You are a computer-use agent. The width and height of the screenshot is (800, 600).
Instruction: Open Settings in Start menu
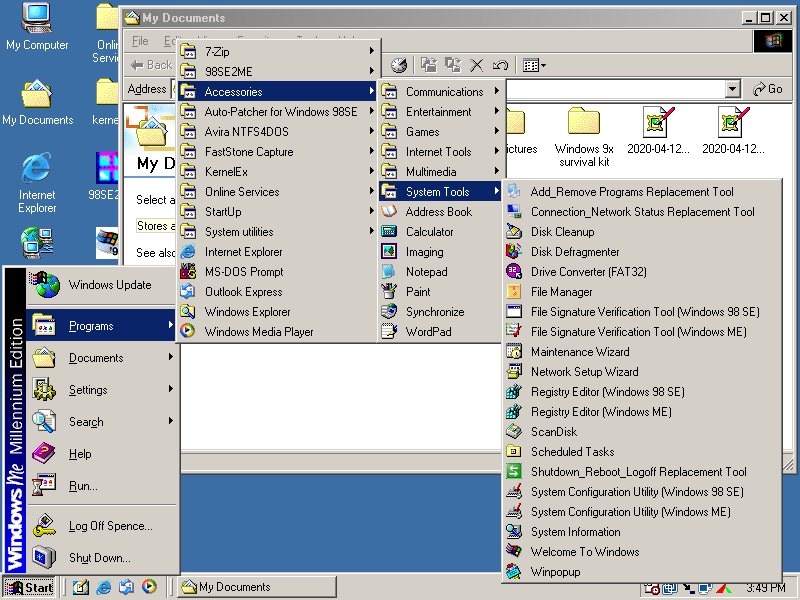[x=101, y=390]
